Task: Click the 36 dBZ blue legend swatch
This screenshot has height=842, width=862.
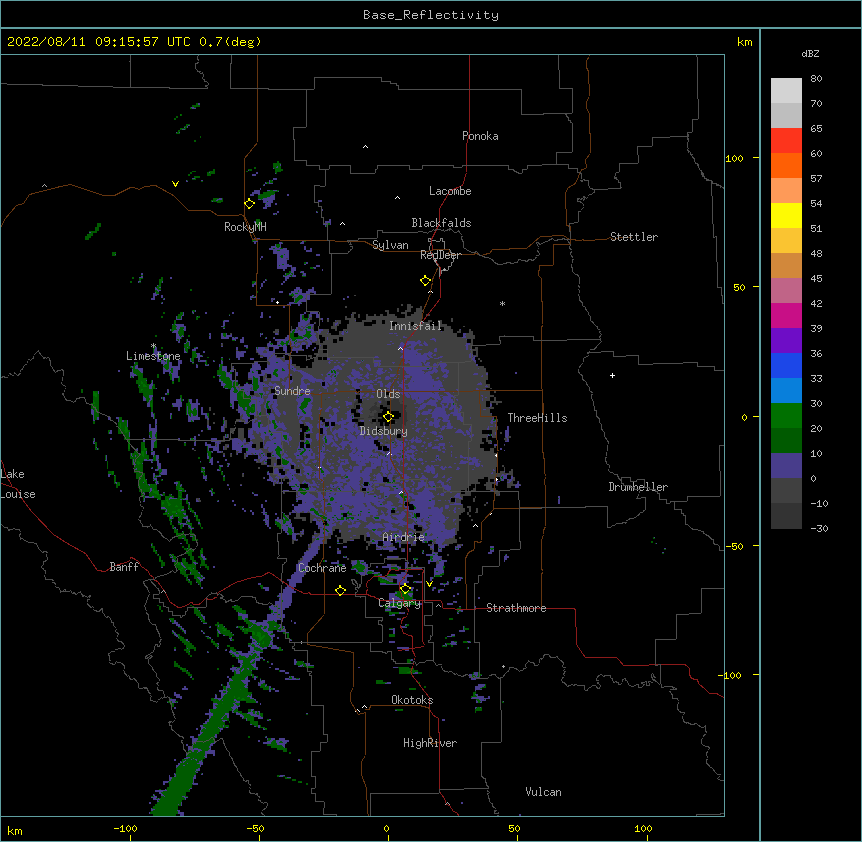Action: (x=786, y=365)
